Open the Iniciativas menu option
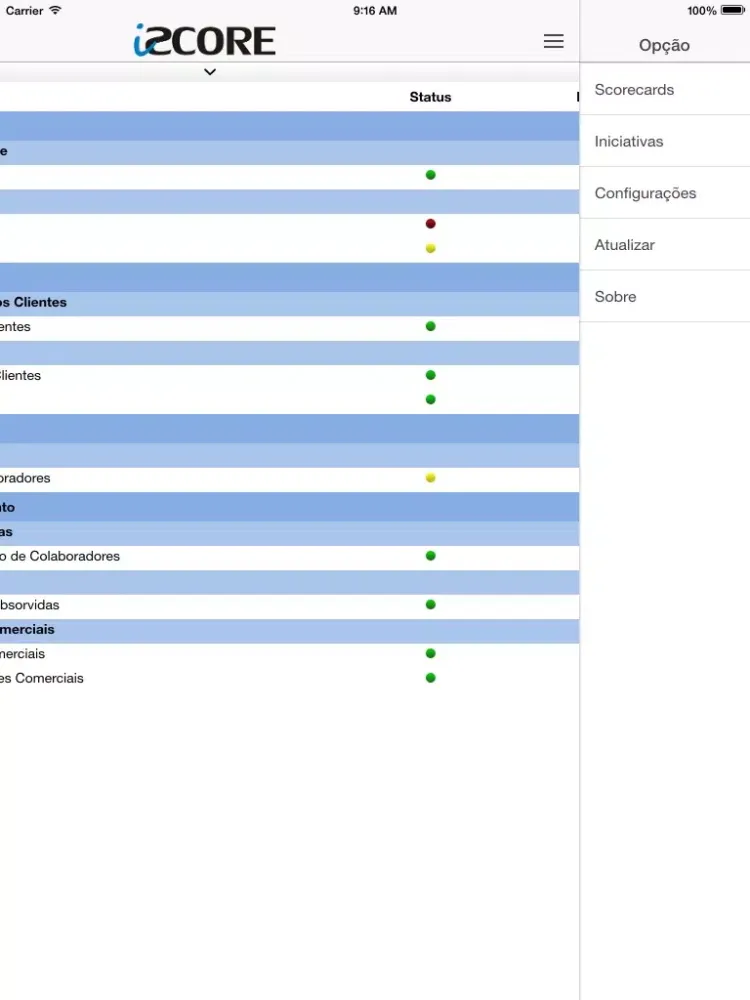 point(665,141)
